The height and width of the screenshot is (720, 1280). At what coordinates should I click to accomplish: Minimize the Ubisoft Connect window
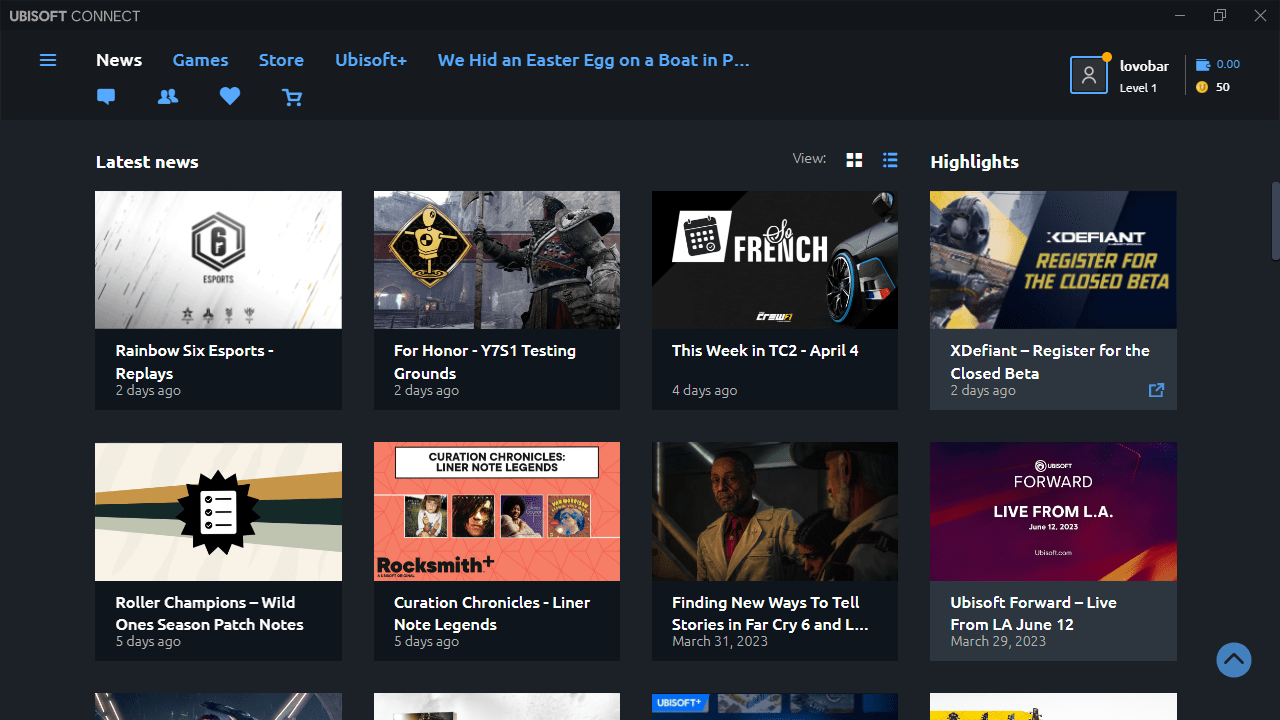tap(1181, 15)
